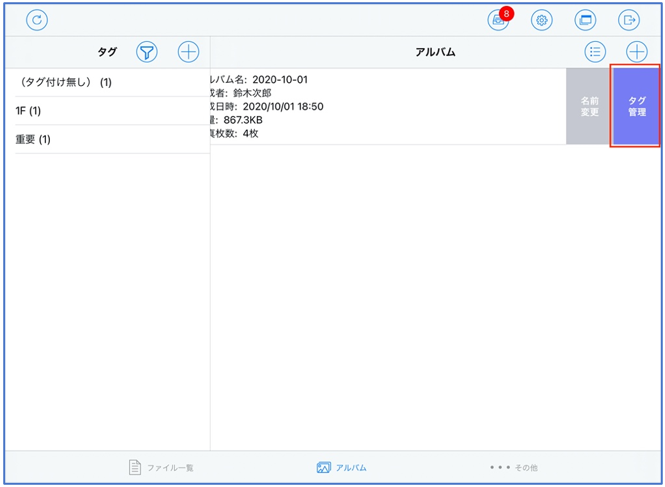Click the タグ管理 tag management button

click(636, 107)
